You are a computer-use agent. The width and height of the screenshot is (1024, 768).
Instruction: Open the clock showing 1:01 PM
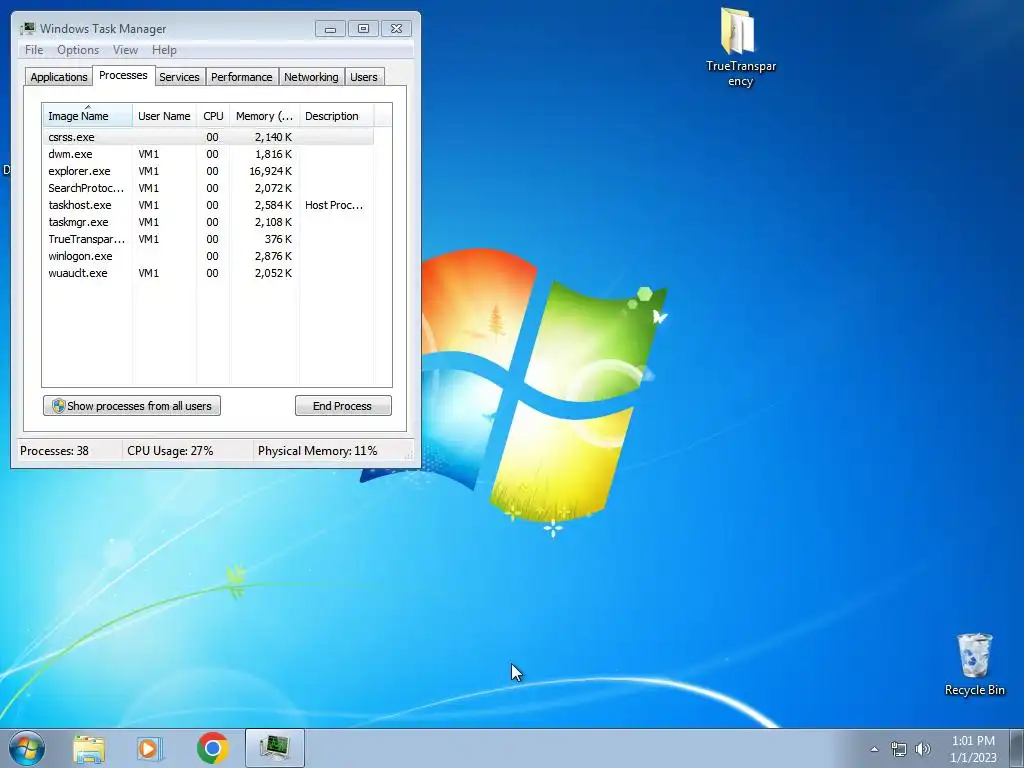pos(973,741)
